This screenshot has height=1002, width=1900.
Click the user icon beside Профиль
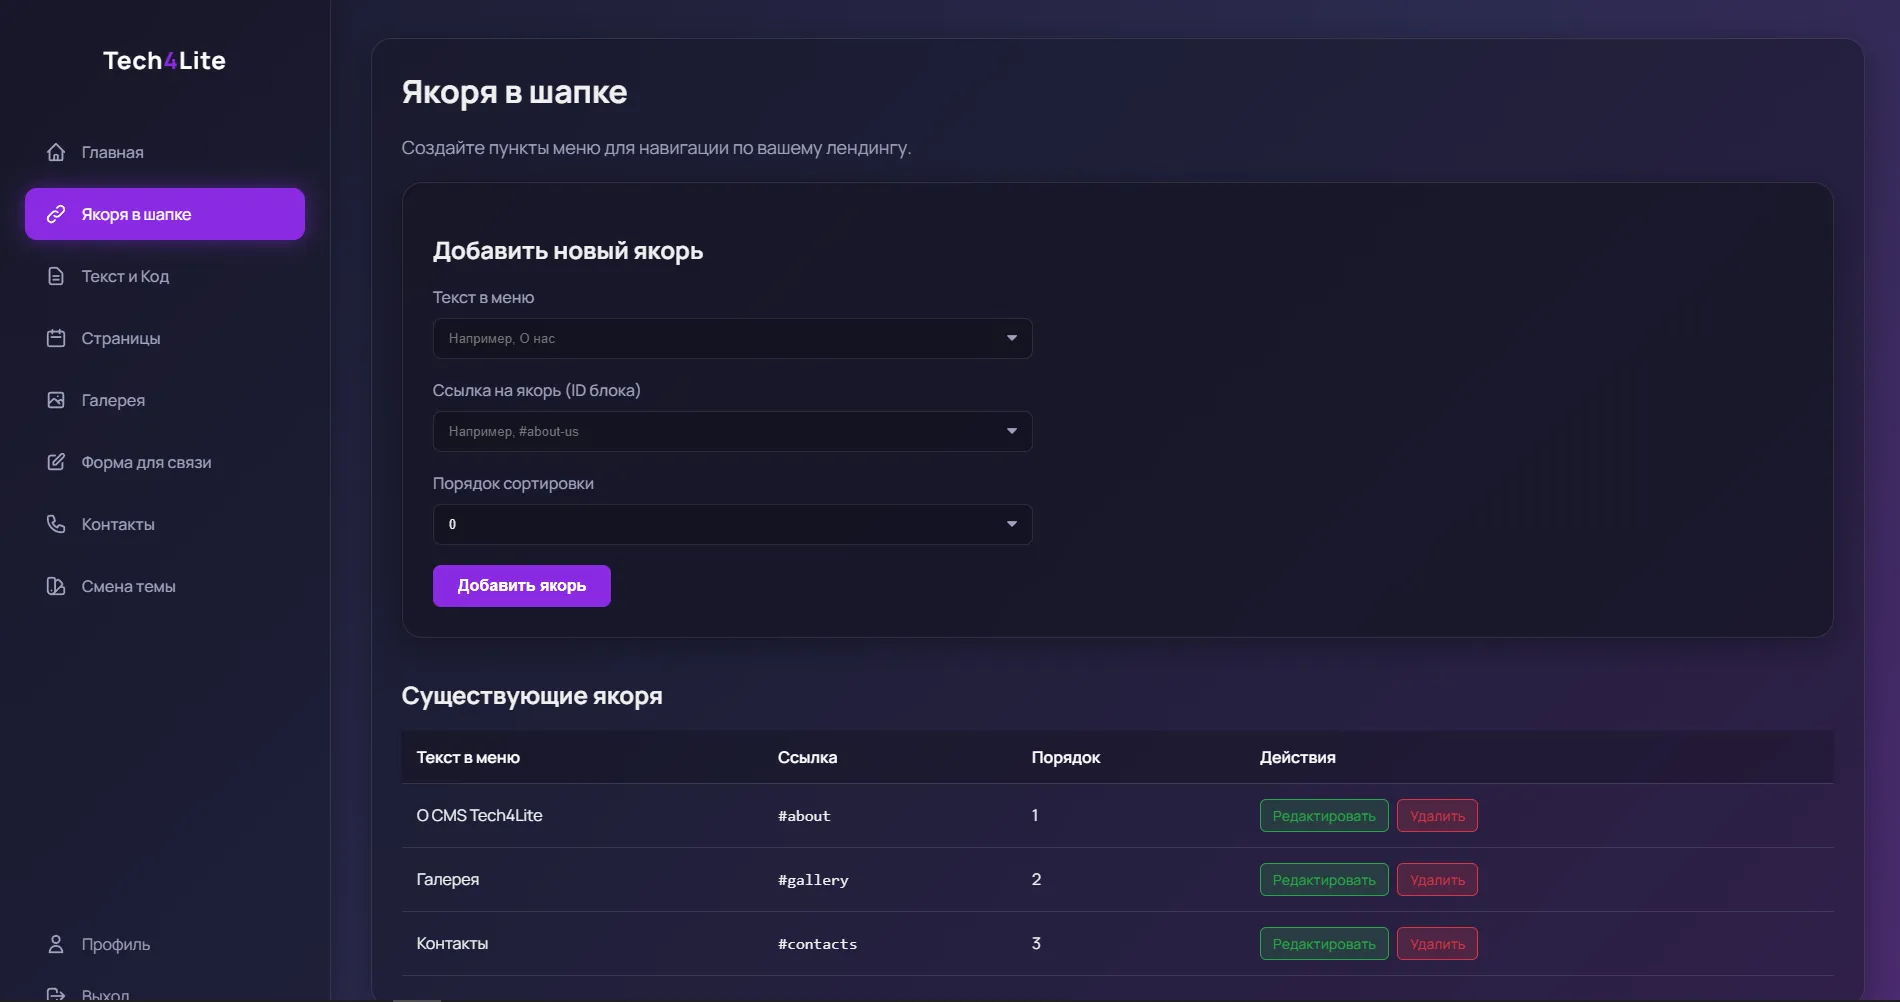(x=56, y=944)
